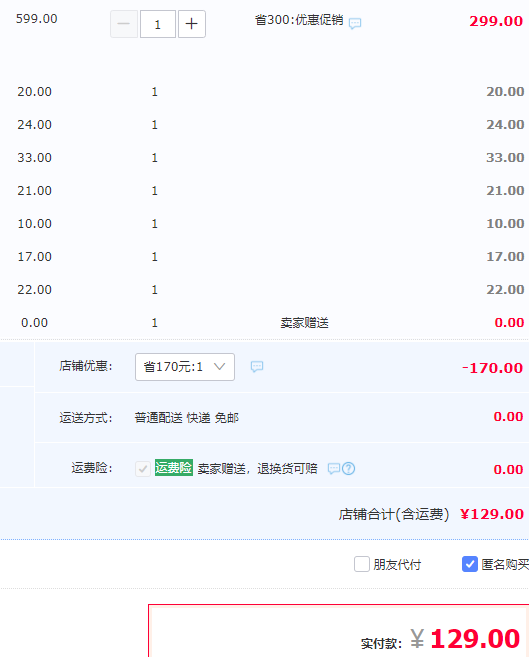Image resolution: width=529 pixels, height=657 pixels.
Task: Click the 卖家赠送, 退换货可赔 text
Action: point(257,468)
